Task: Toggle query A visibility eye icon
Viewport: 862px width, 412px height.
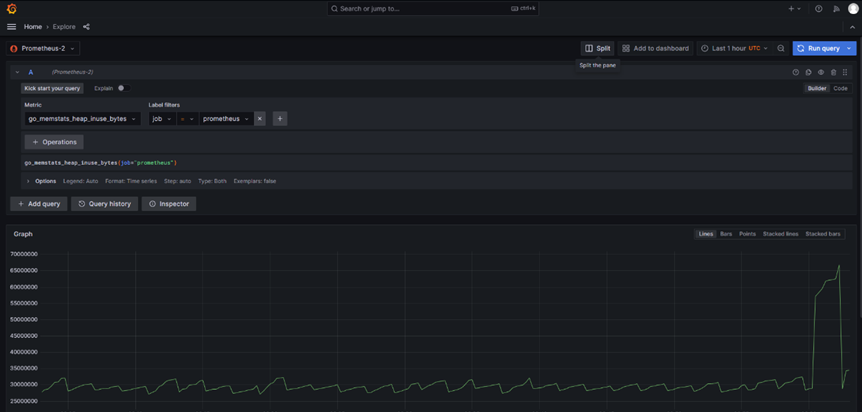Action: point(821,72)
